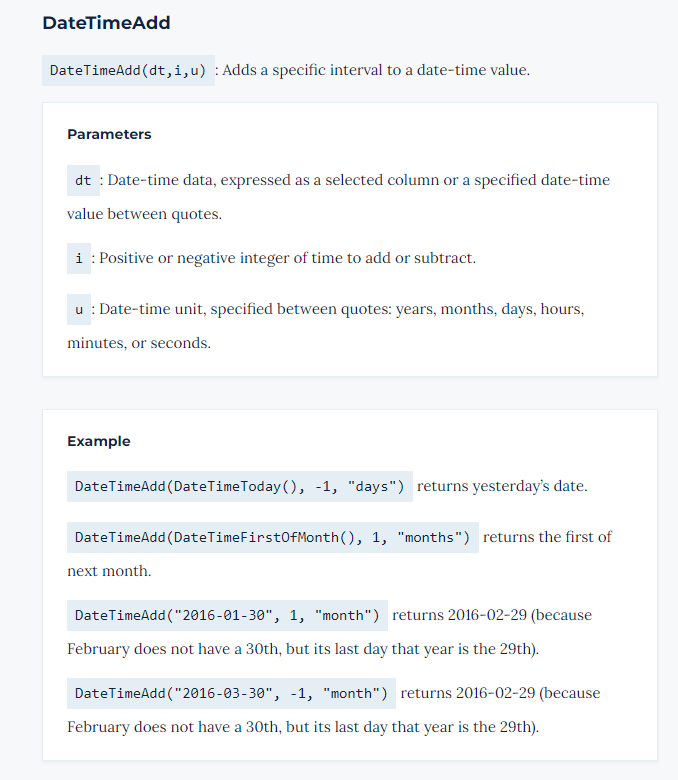
Task: Click the DateTimeAdd(dt,i,u) syntax code snippet
Action: pyautogui.click(x=128, y=71)
